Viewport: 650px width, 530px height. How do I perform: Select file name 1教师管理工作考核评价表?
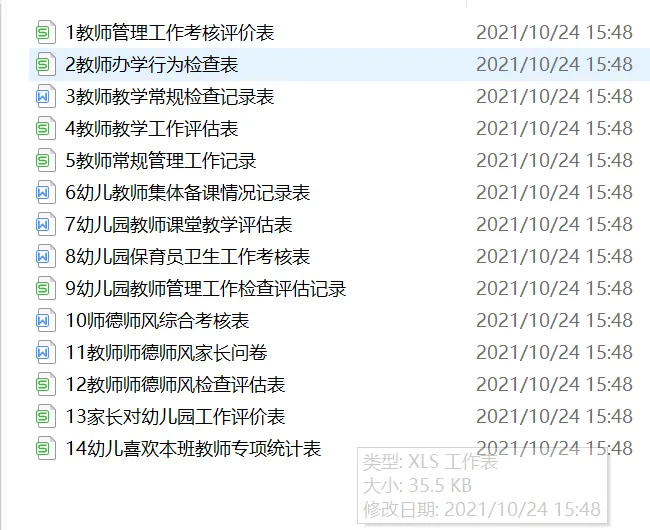[x=170, y=32]
